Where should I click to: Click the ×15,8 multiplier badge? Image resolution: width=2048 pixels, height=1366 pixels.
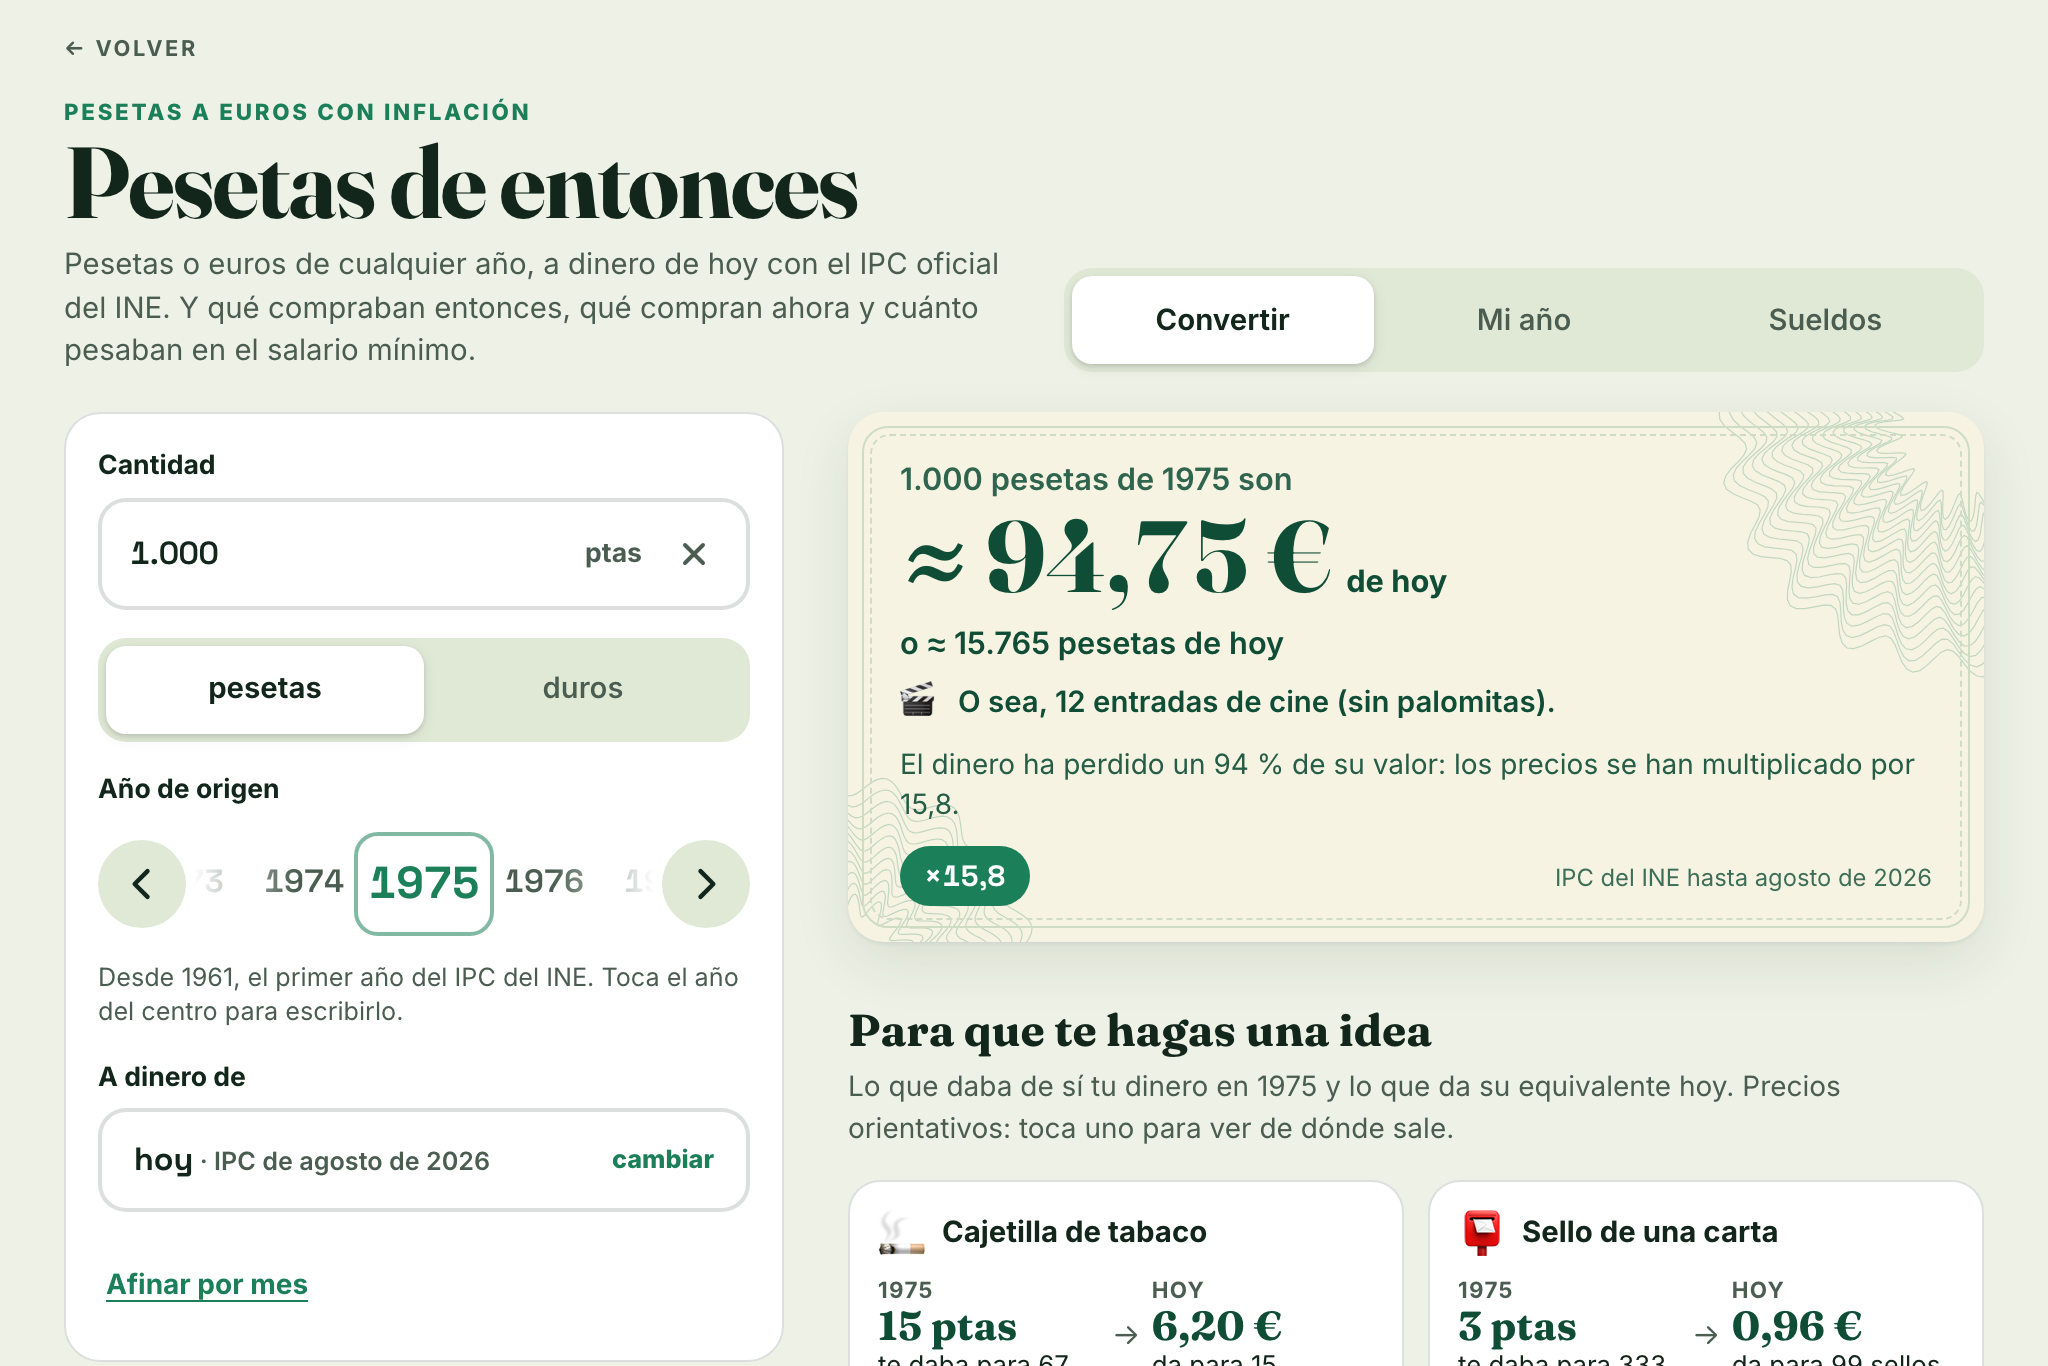965,877
